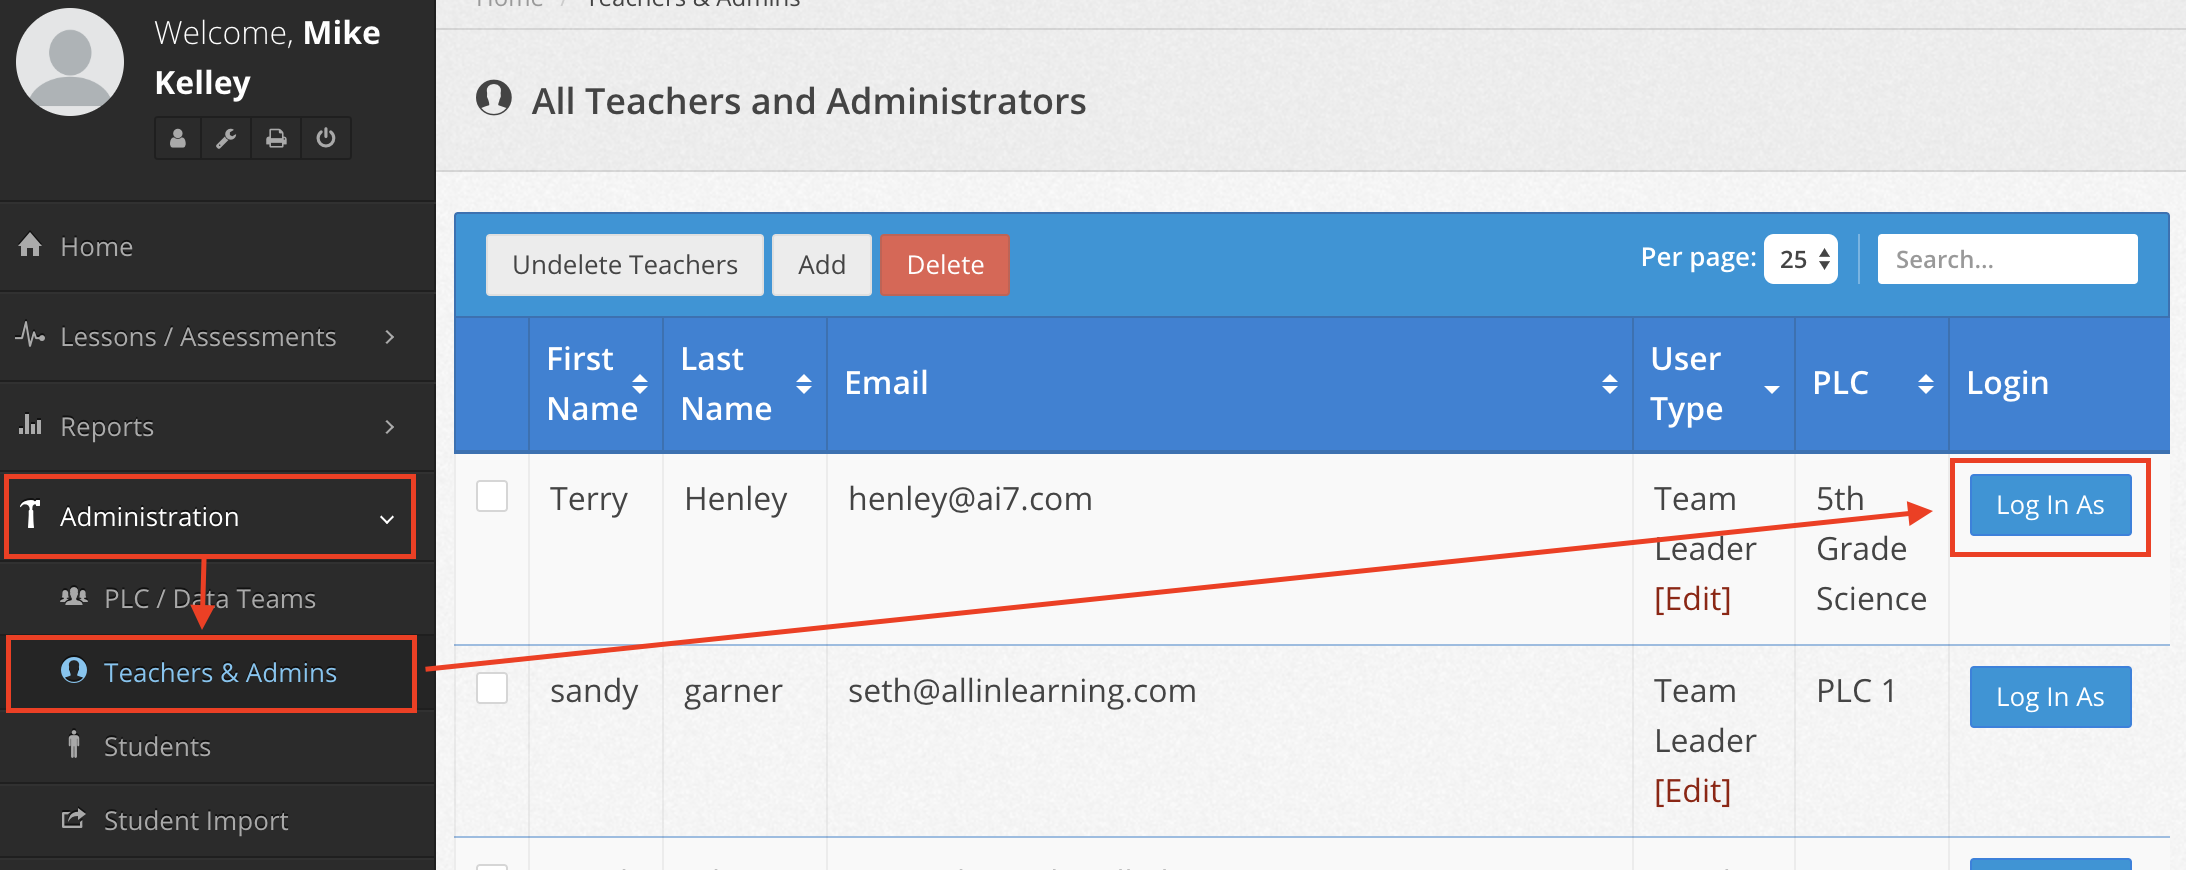Sort by PLC column
The height and width of the screenshot is (870, 2186).
(1872, 384)
